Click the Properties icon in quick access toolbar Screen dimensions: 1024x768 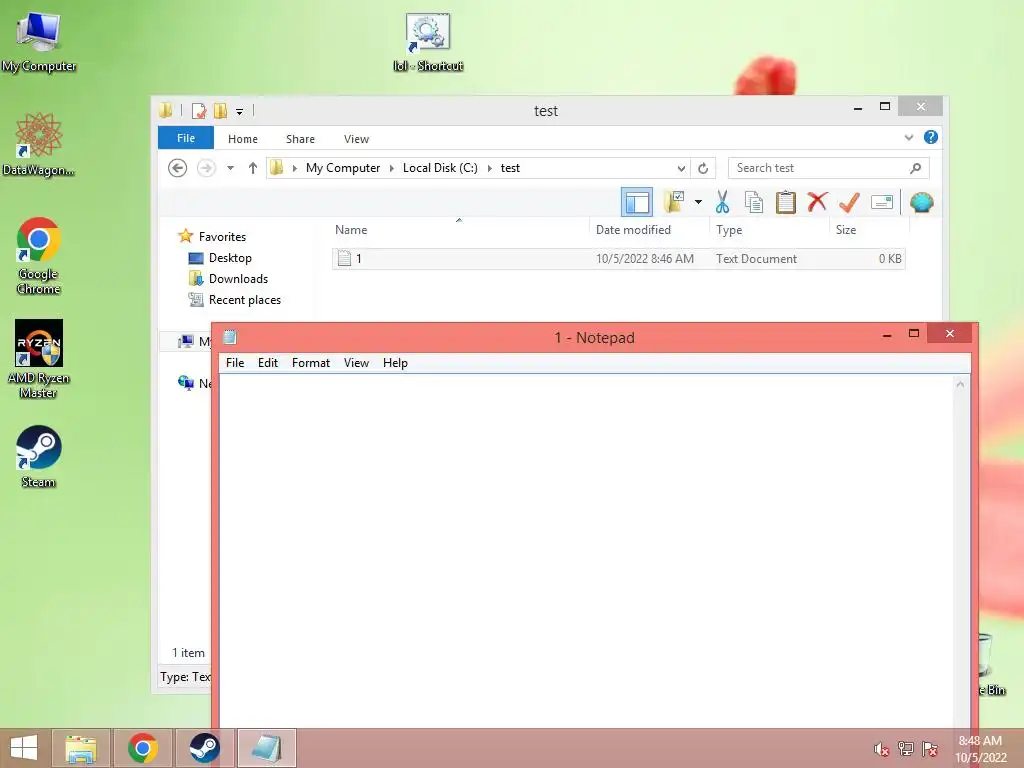click(199, 111)
